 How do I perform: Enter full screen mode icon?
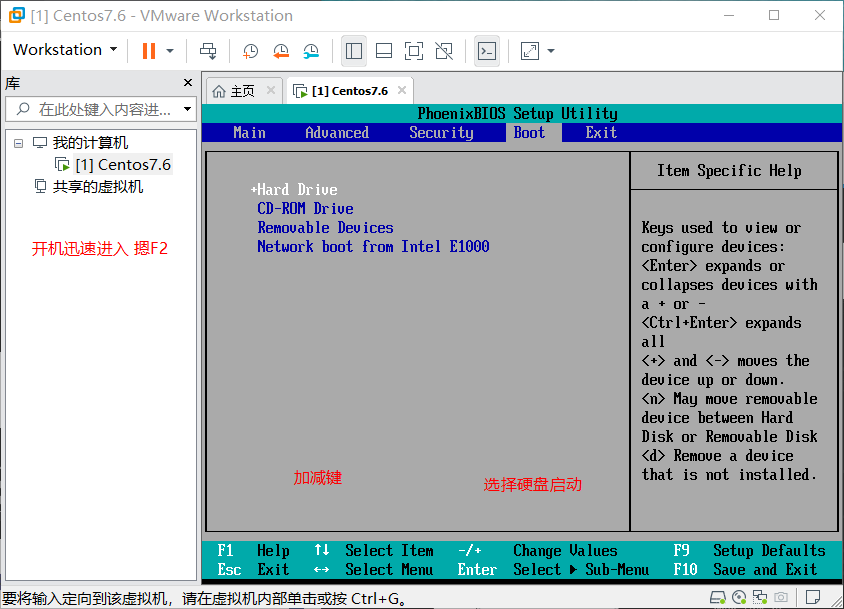(414, 51)
